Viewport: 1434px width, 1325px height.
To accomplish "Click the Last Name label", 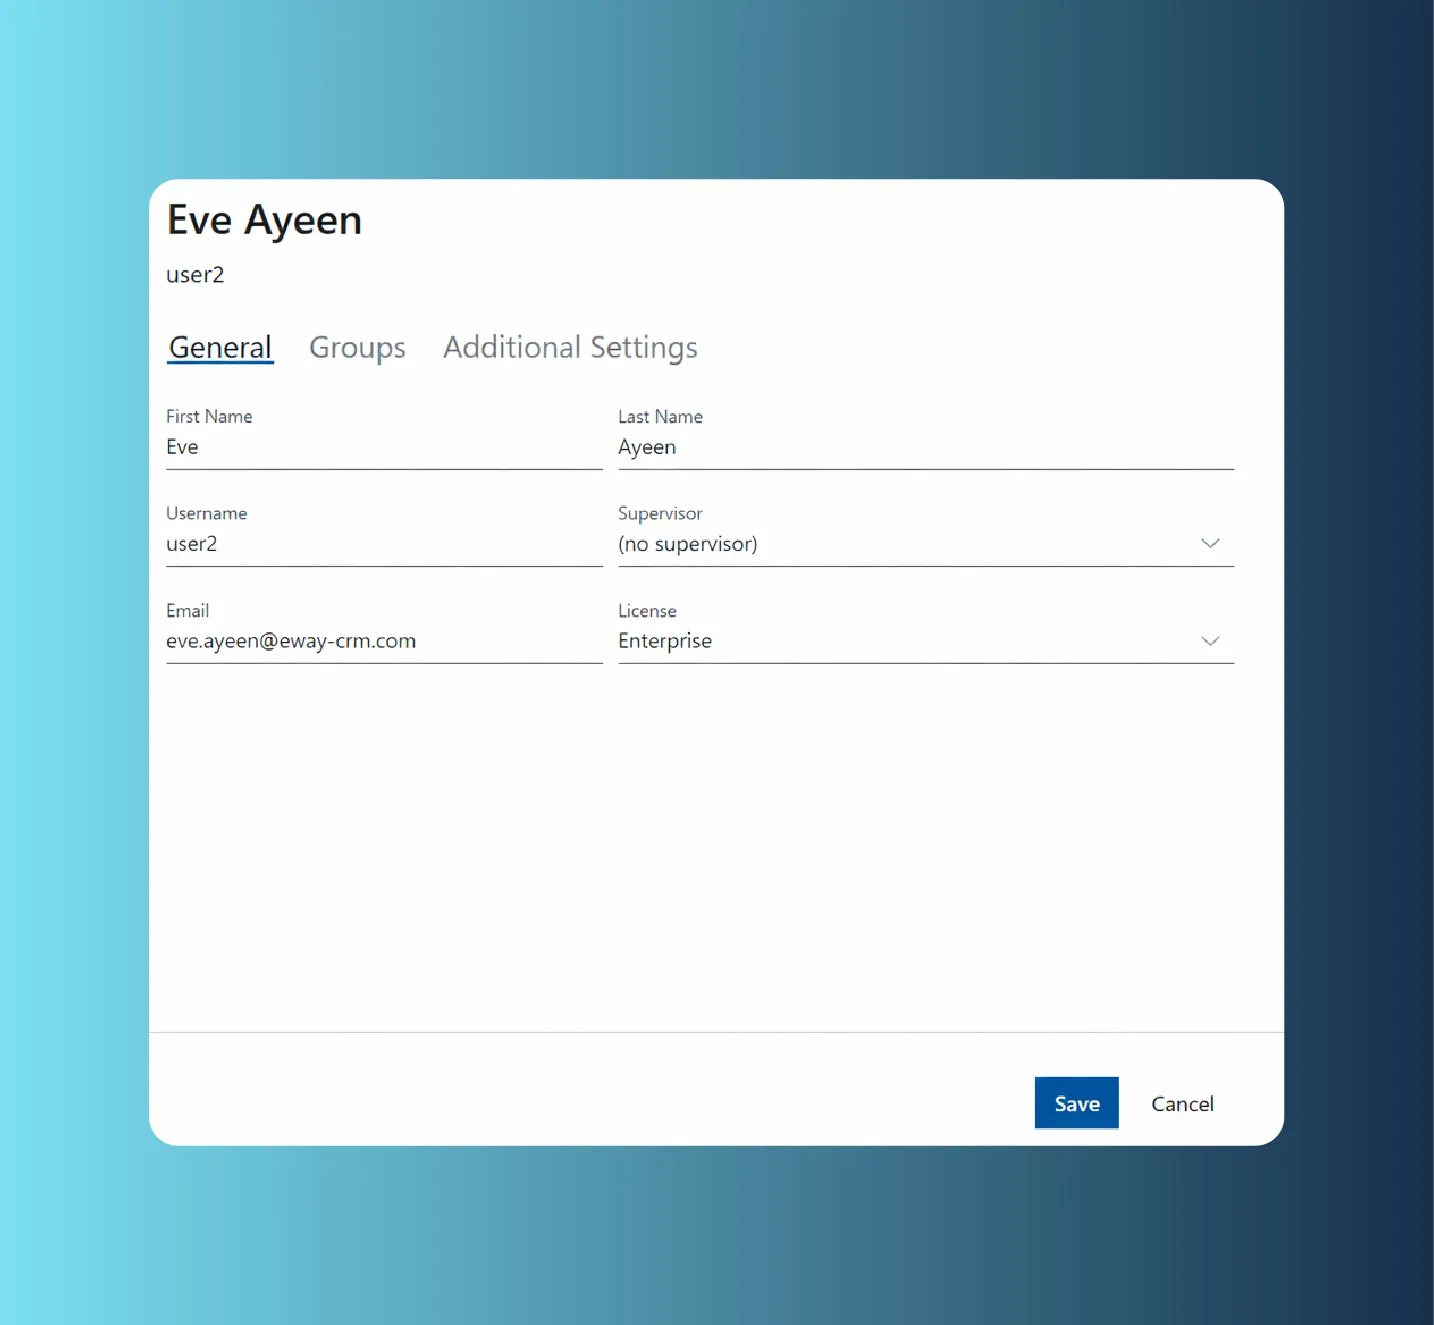I will (660, 416).
